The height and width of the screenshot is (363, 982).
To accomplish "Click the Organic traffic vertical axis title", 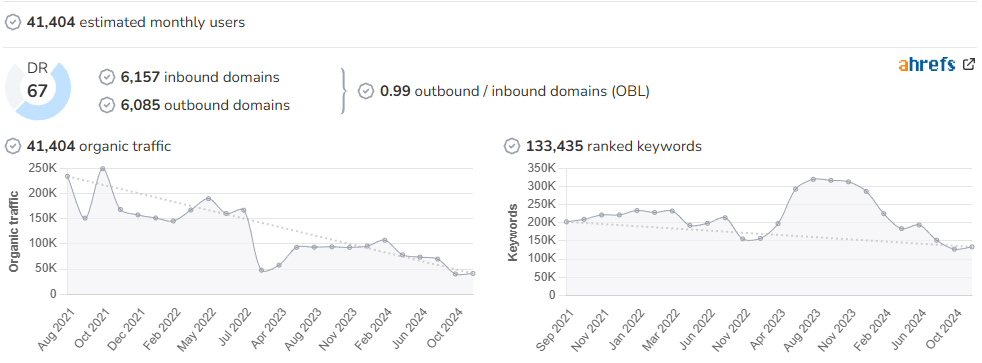I will click(x=14, y=231).
